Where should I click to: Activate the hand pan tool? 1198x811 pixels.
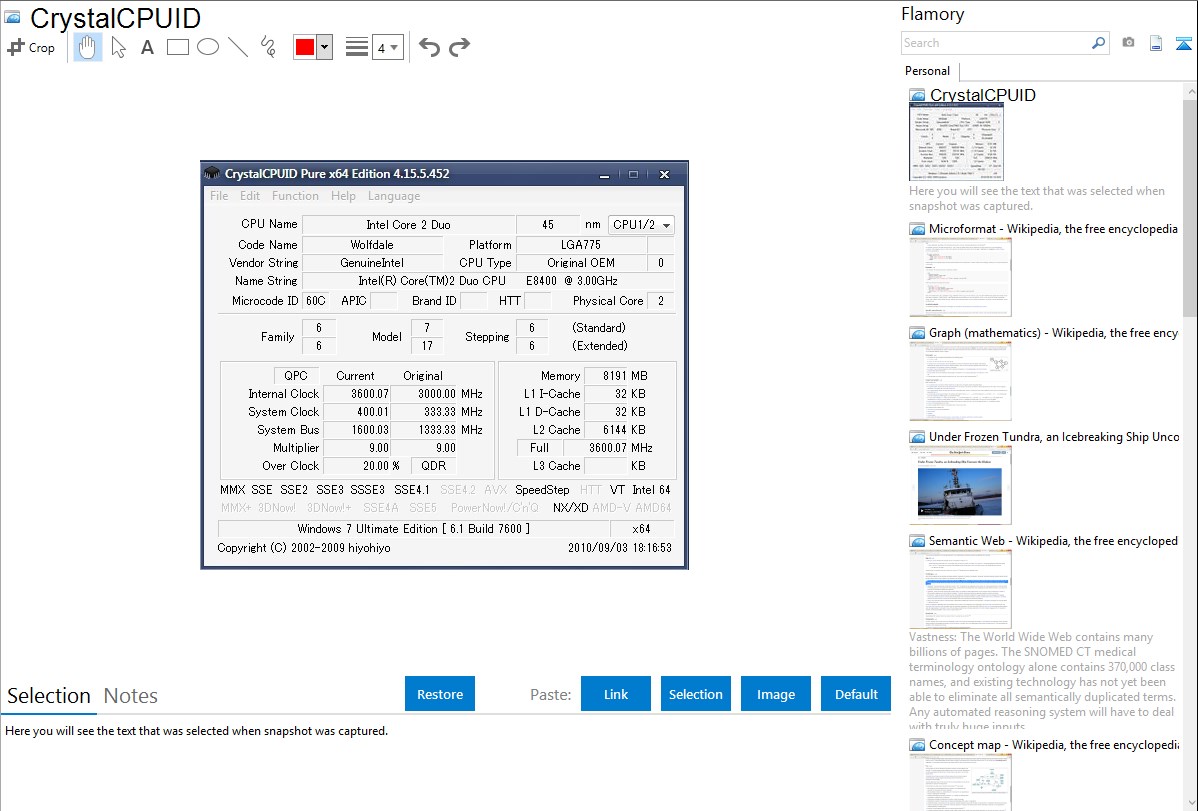(88, 47)
